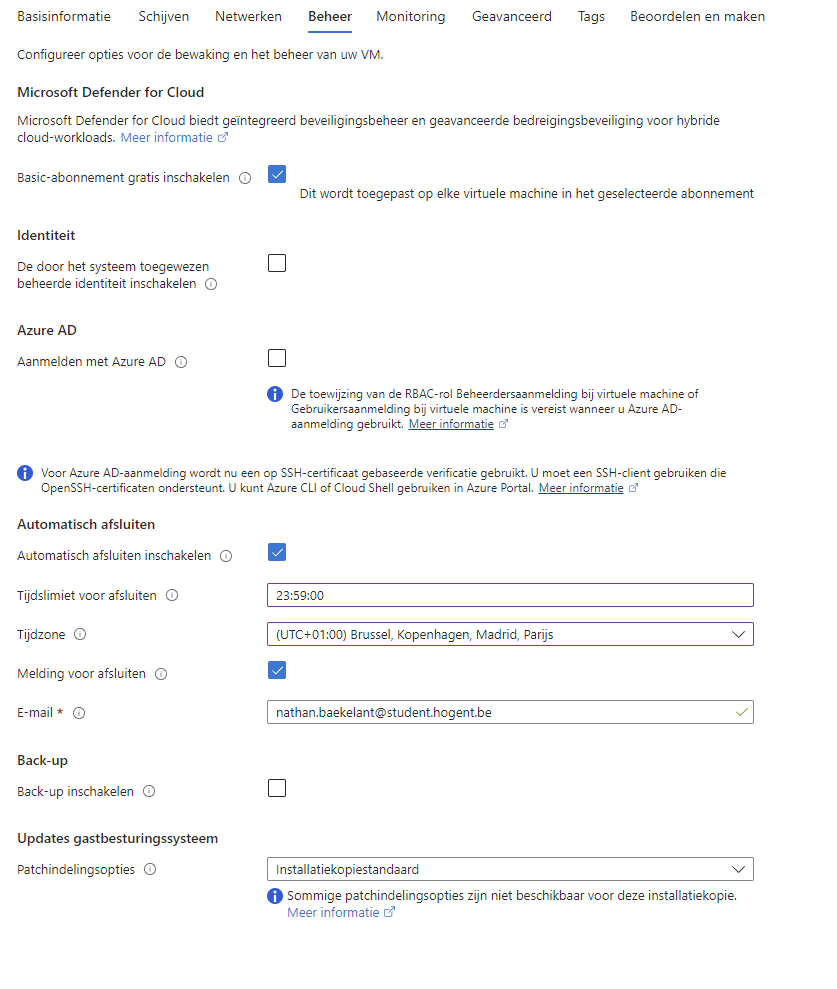Click info icon next to Back-up inschakelen

point(149,791)
